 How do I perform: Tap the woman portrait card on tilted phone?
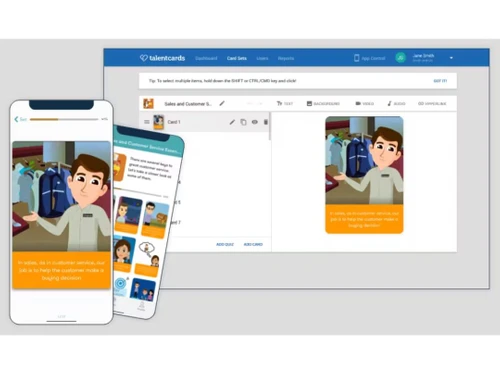tap(123, 254)
